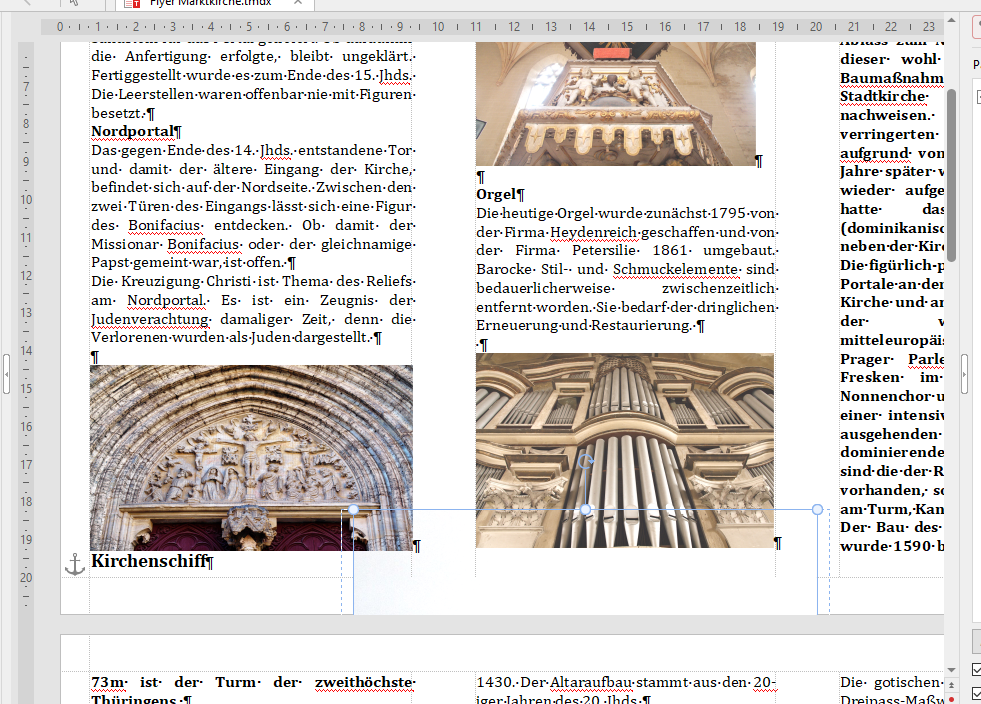981x704 pixels.
Task: Click the top-right handle of selected frame
Action: [x=817, y=510]
